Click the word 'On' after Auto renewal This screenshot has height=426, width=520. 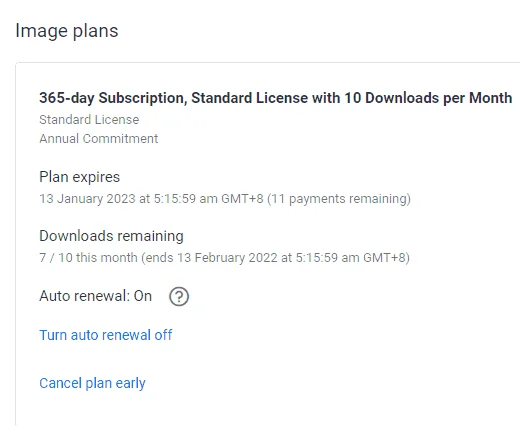(x=143, y=296)
